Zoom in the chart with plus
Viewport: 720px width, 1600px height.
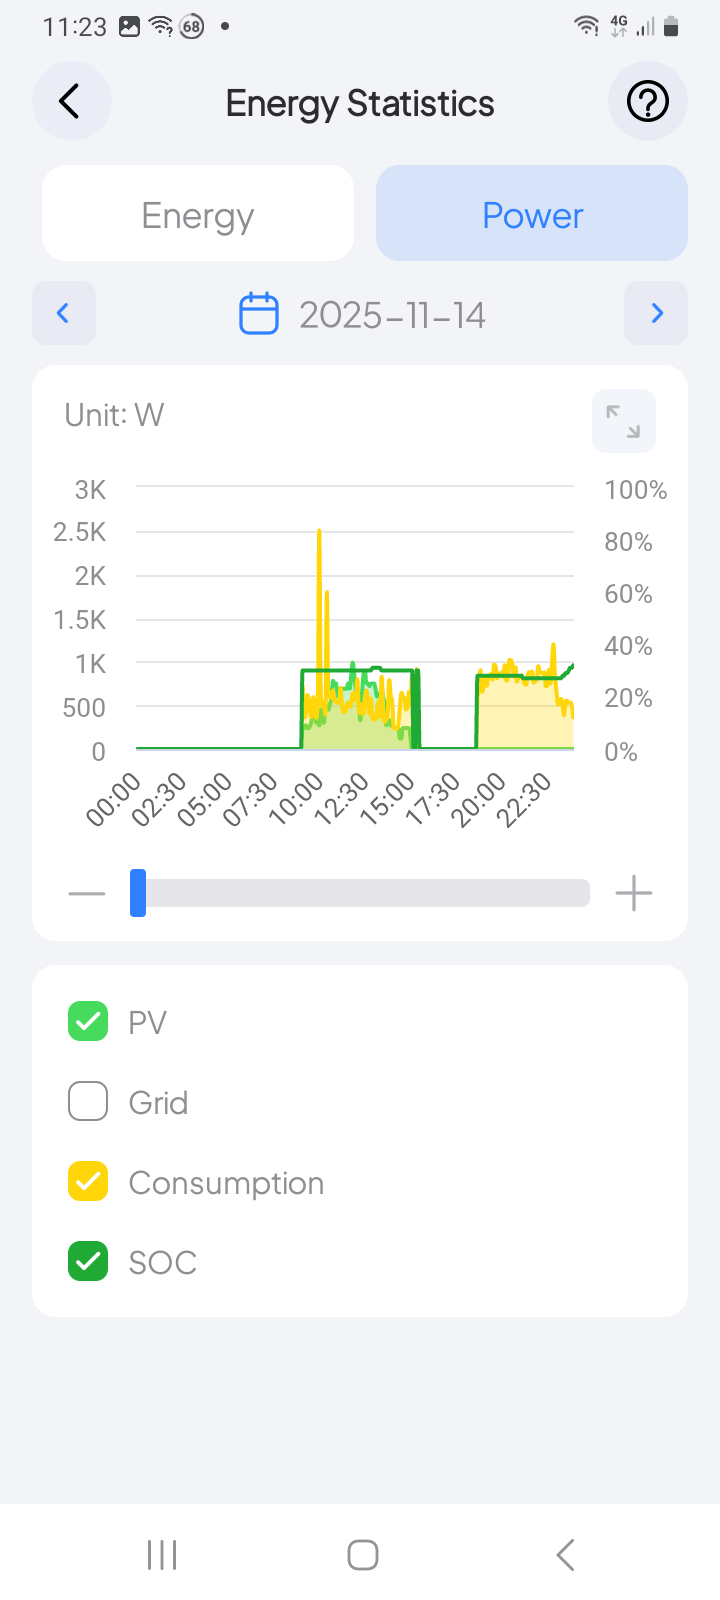tap(634, 893)
